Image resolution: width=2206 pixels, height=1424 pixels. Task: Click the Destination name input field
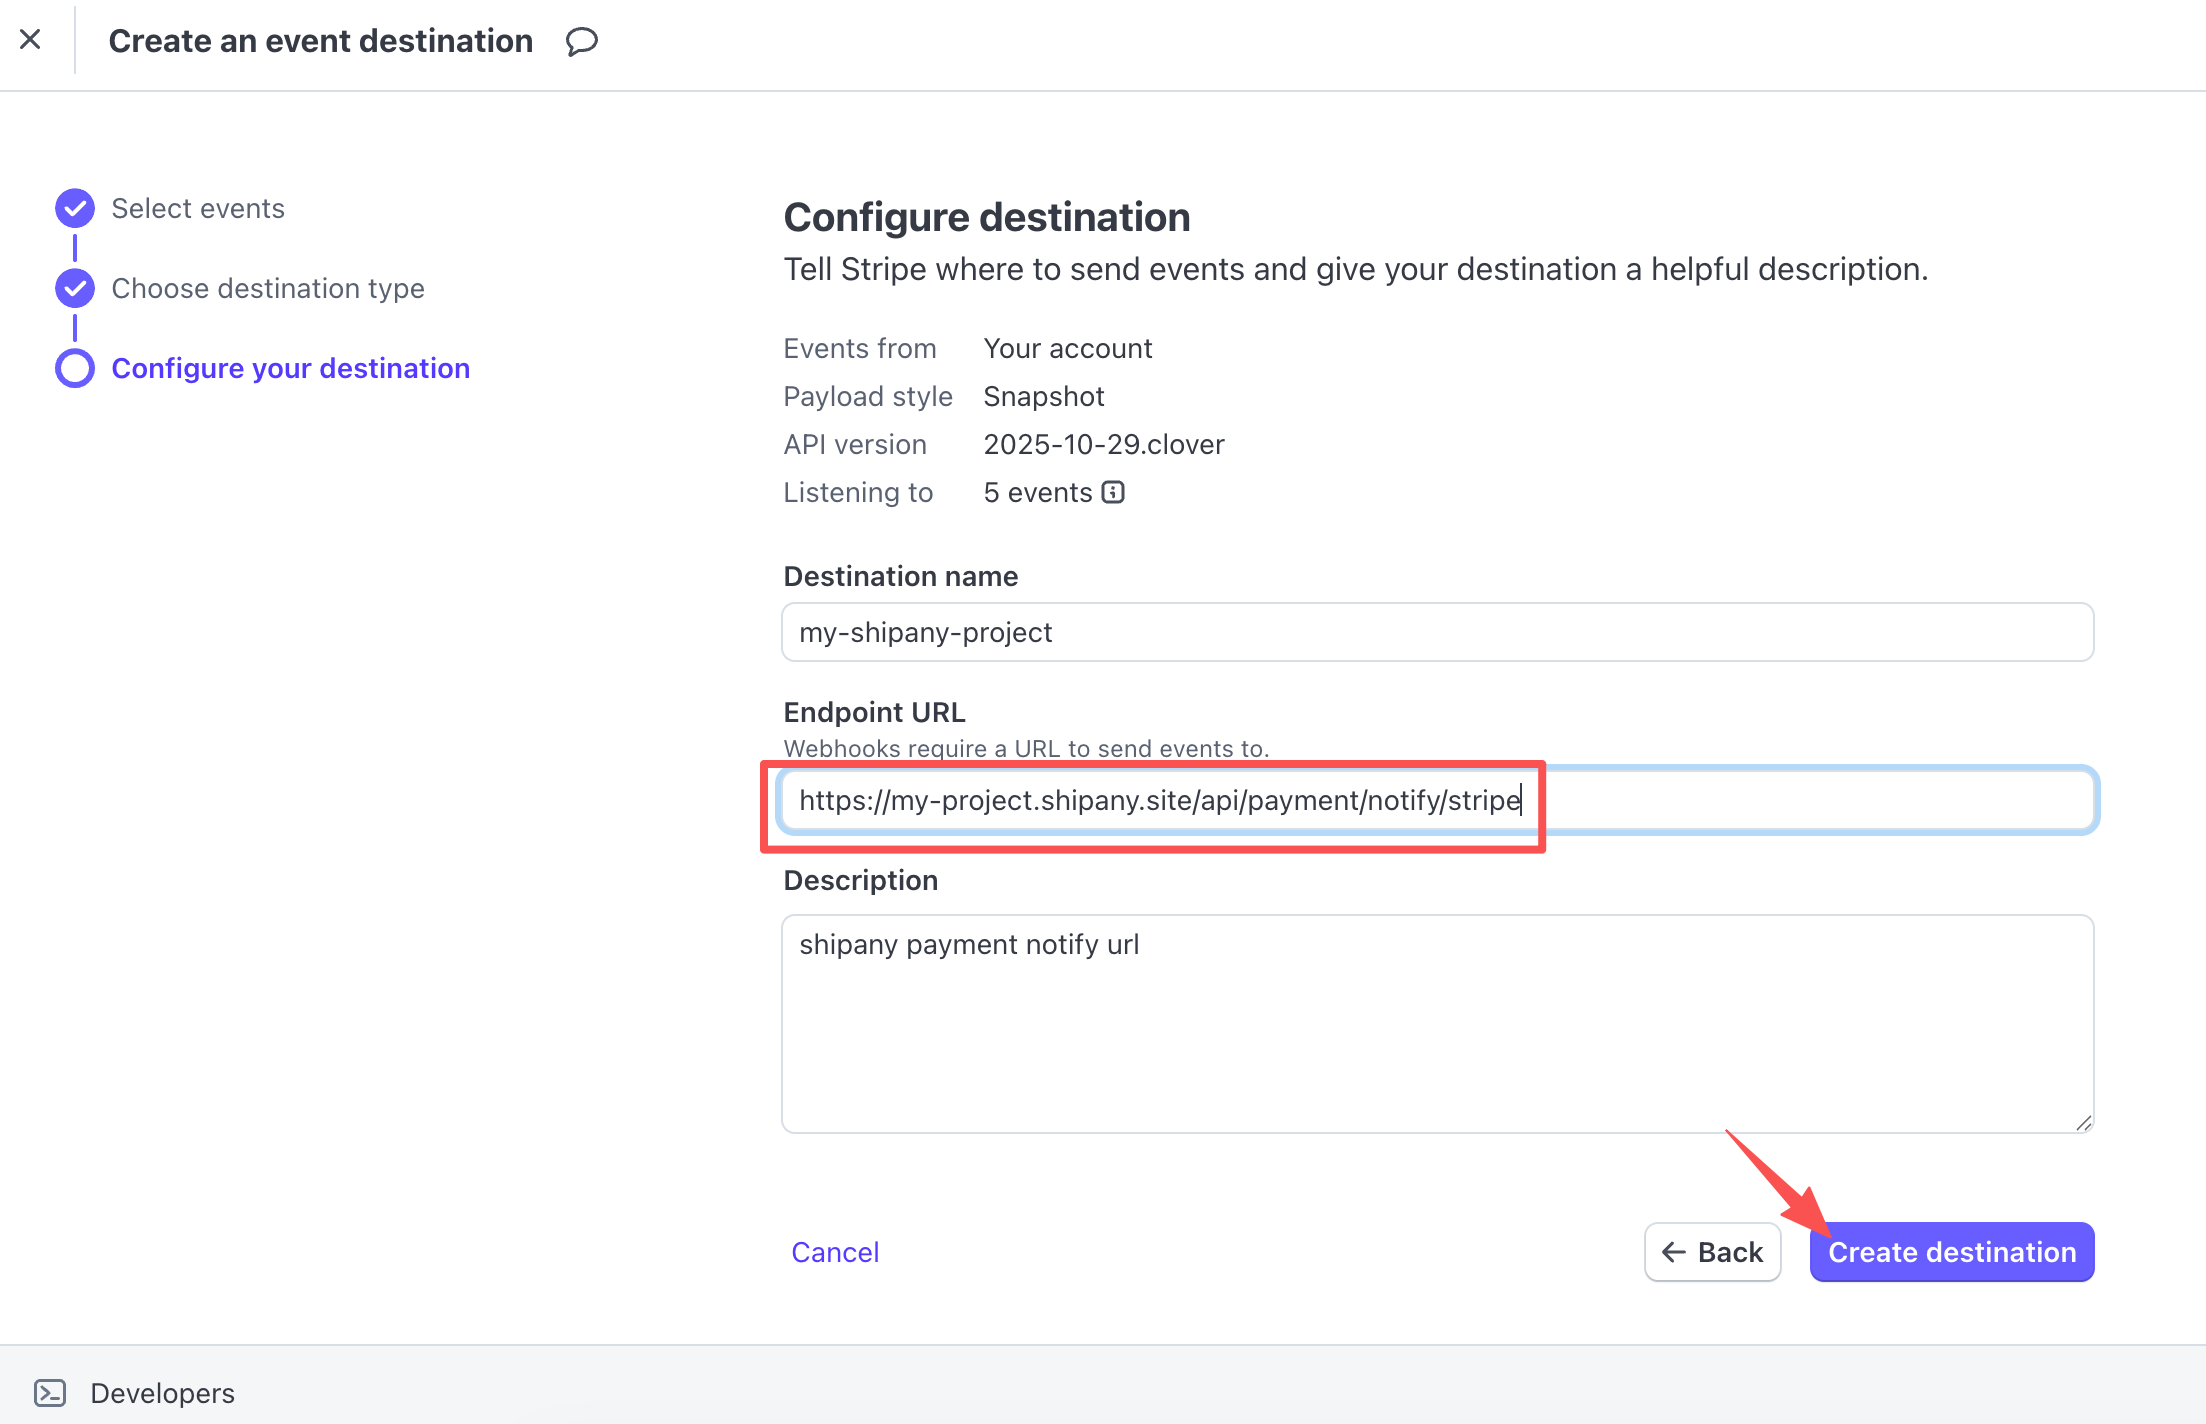tap(1437, 632)
